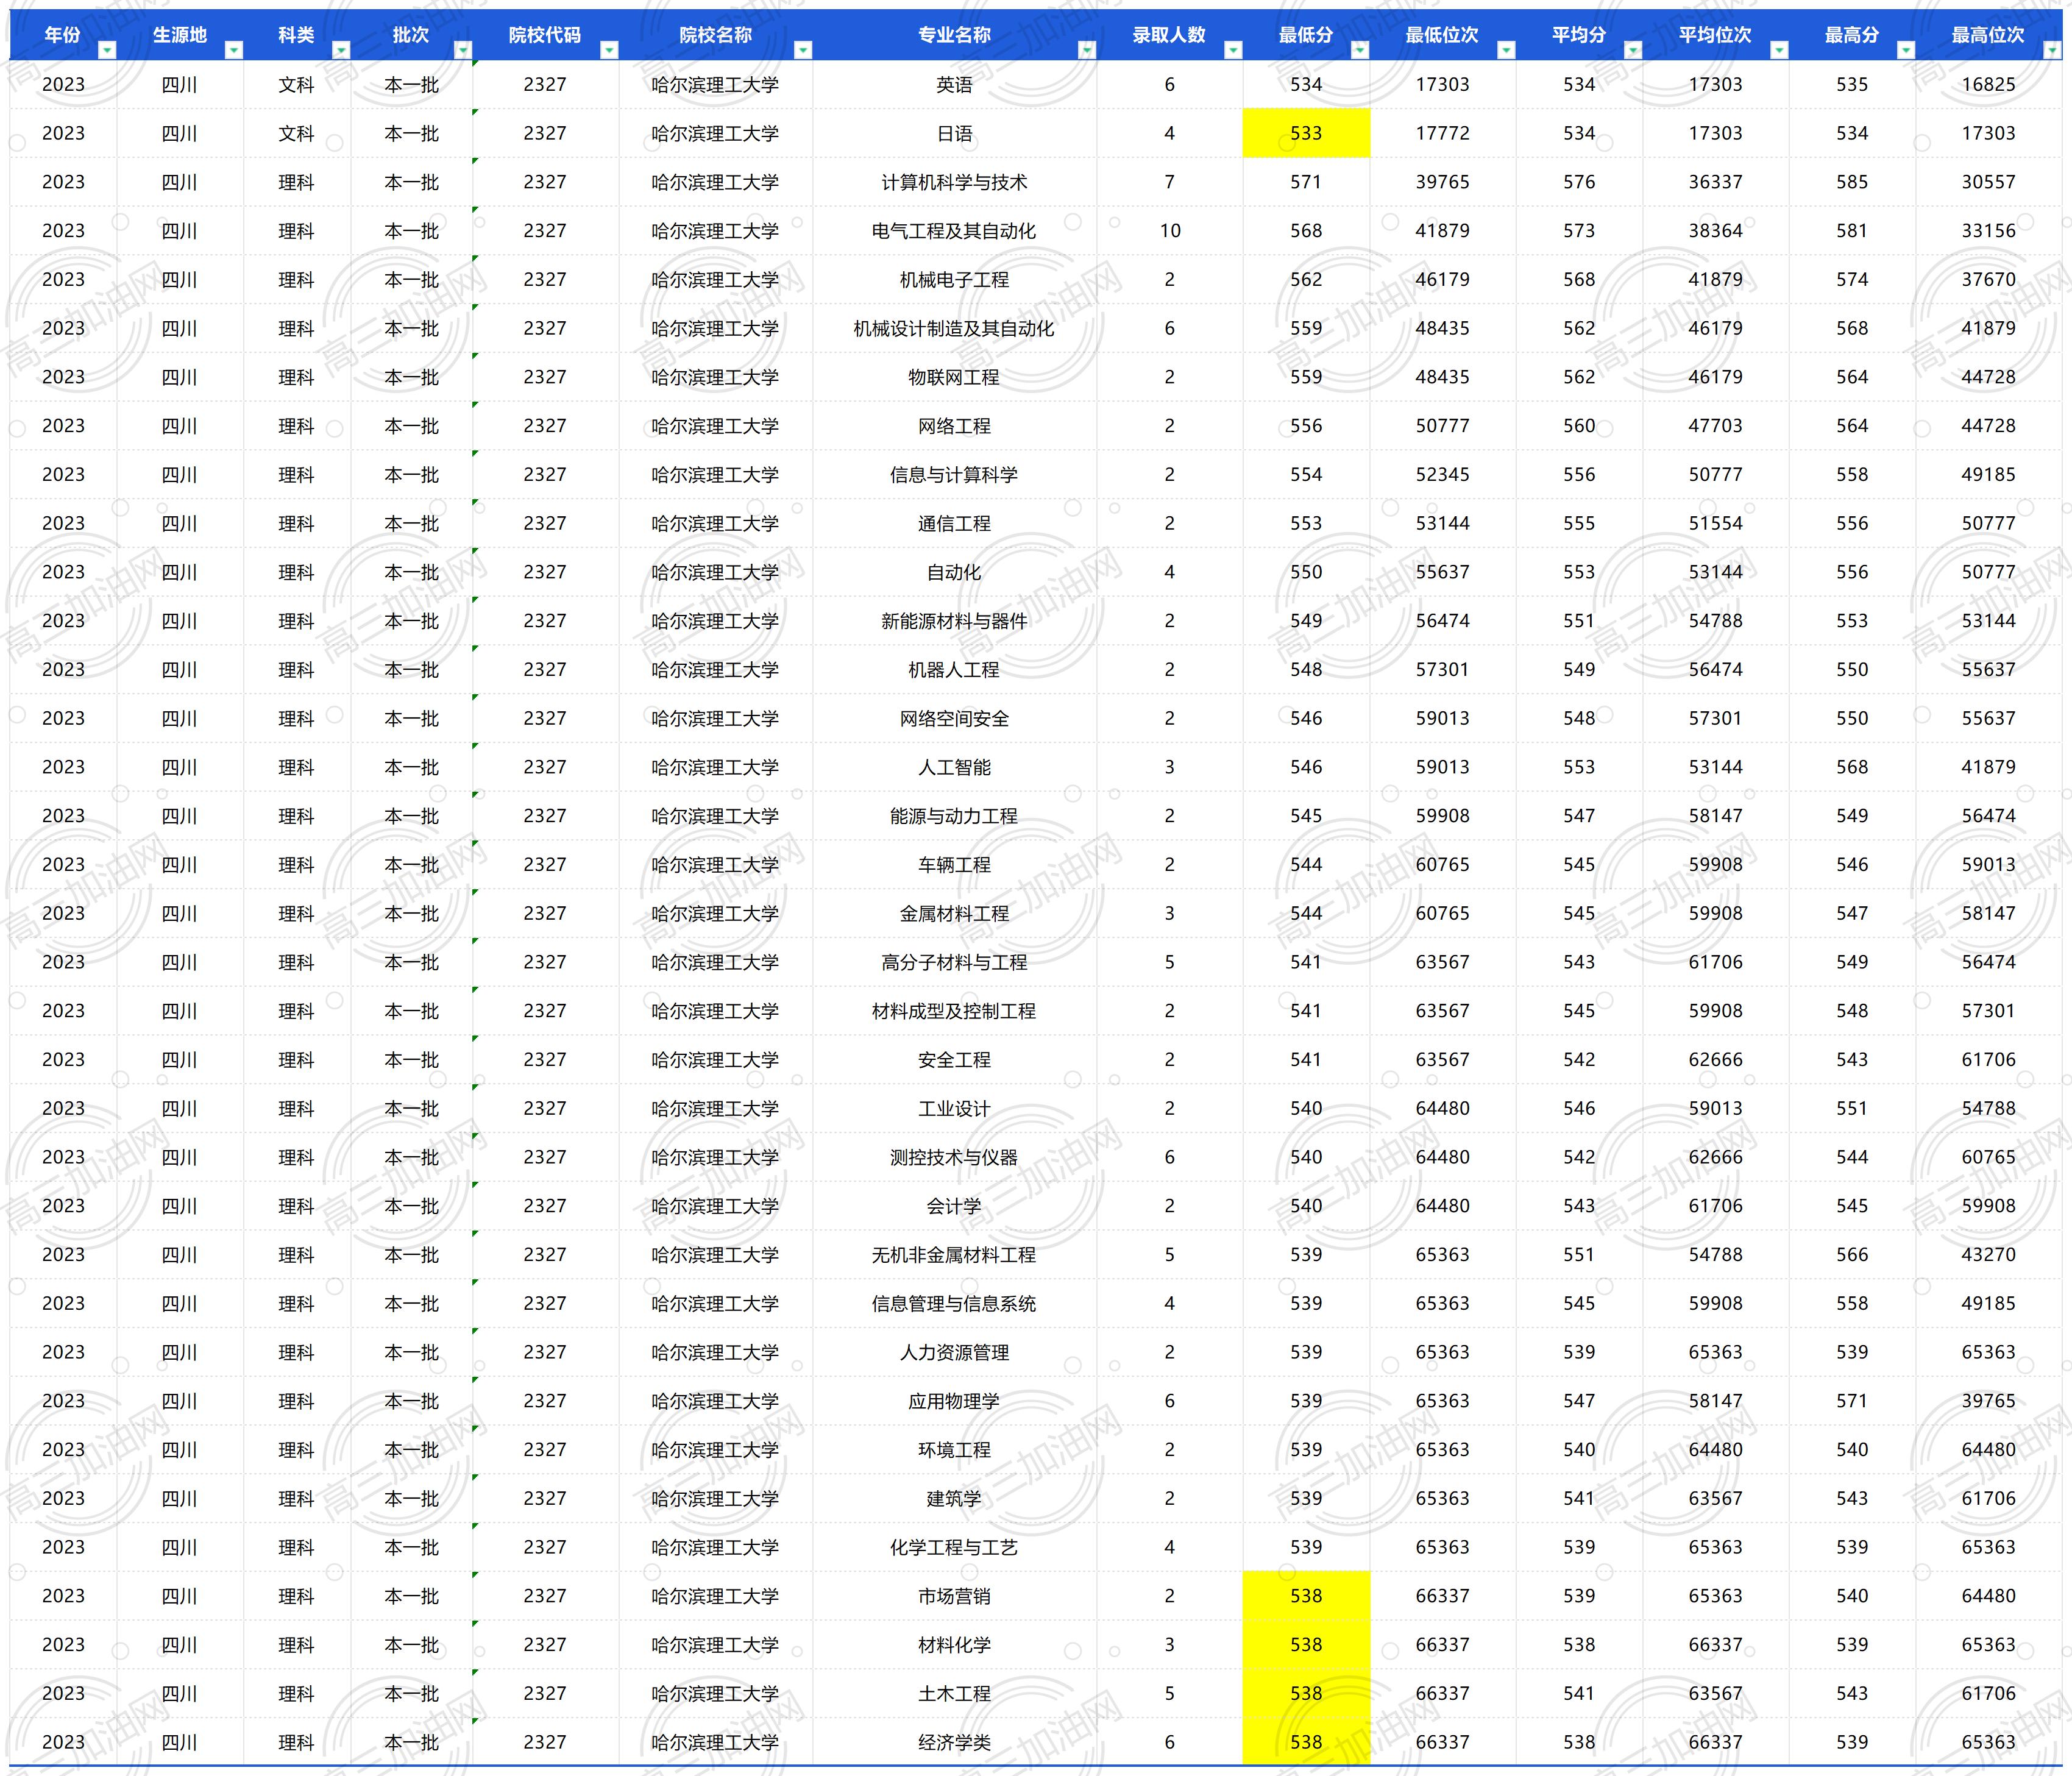Select the 网络空间安全 major cell

tap(955, 718)
